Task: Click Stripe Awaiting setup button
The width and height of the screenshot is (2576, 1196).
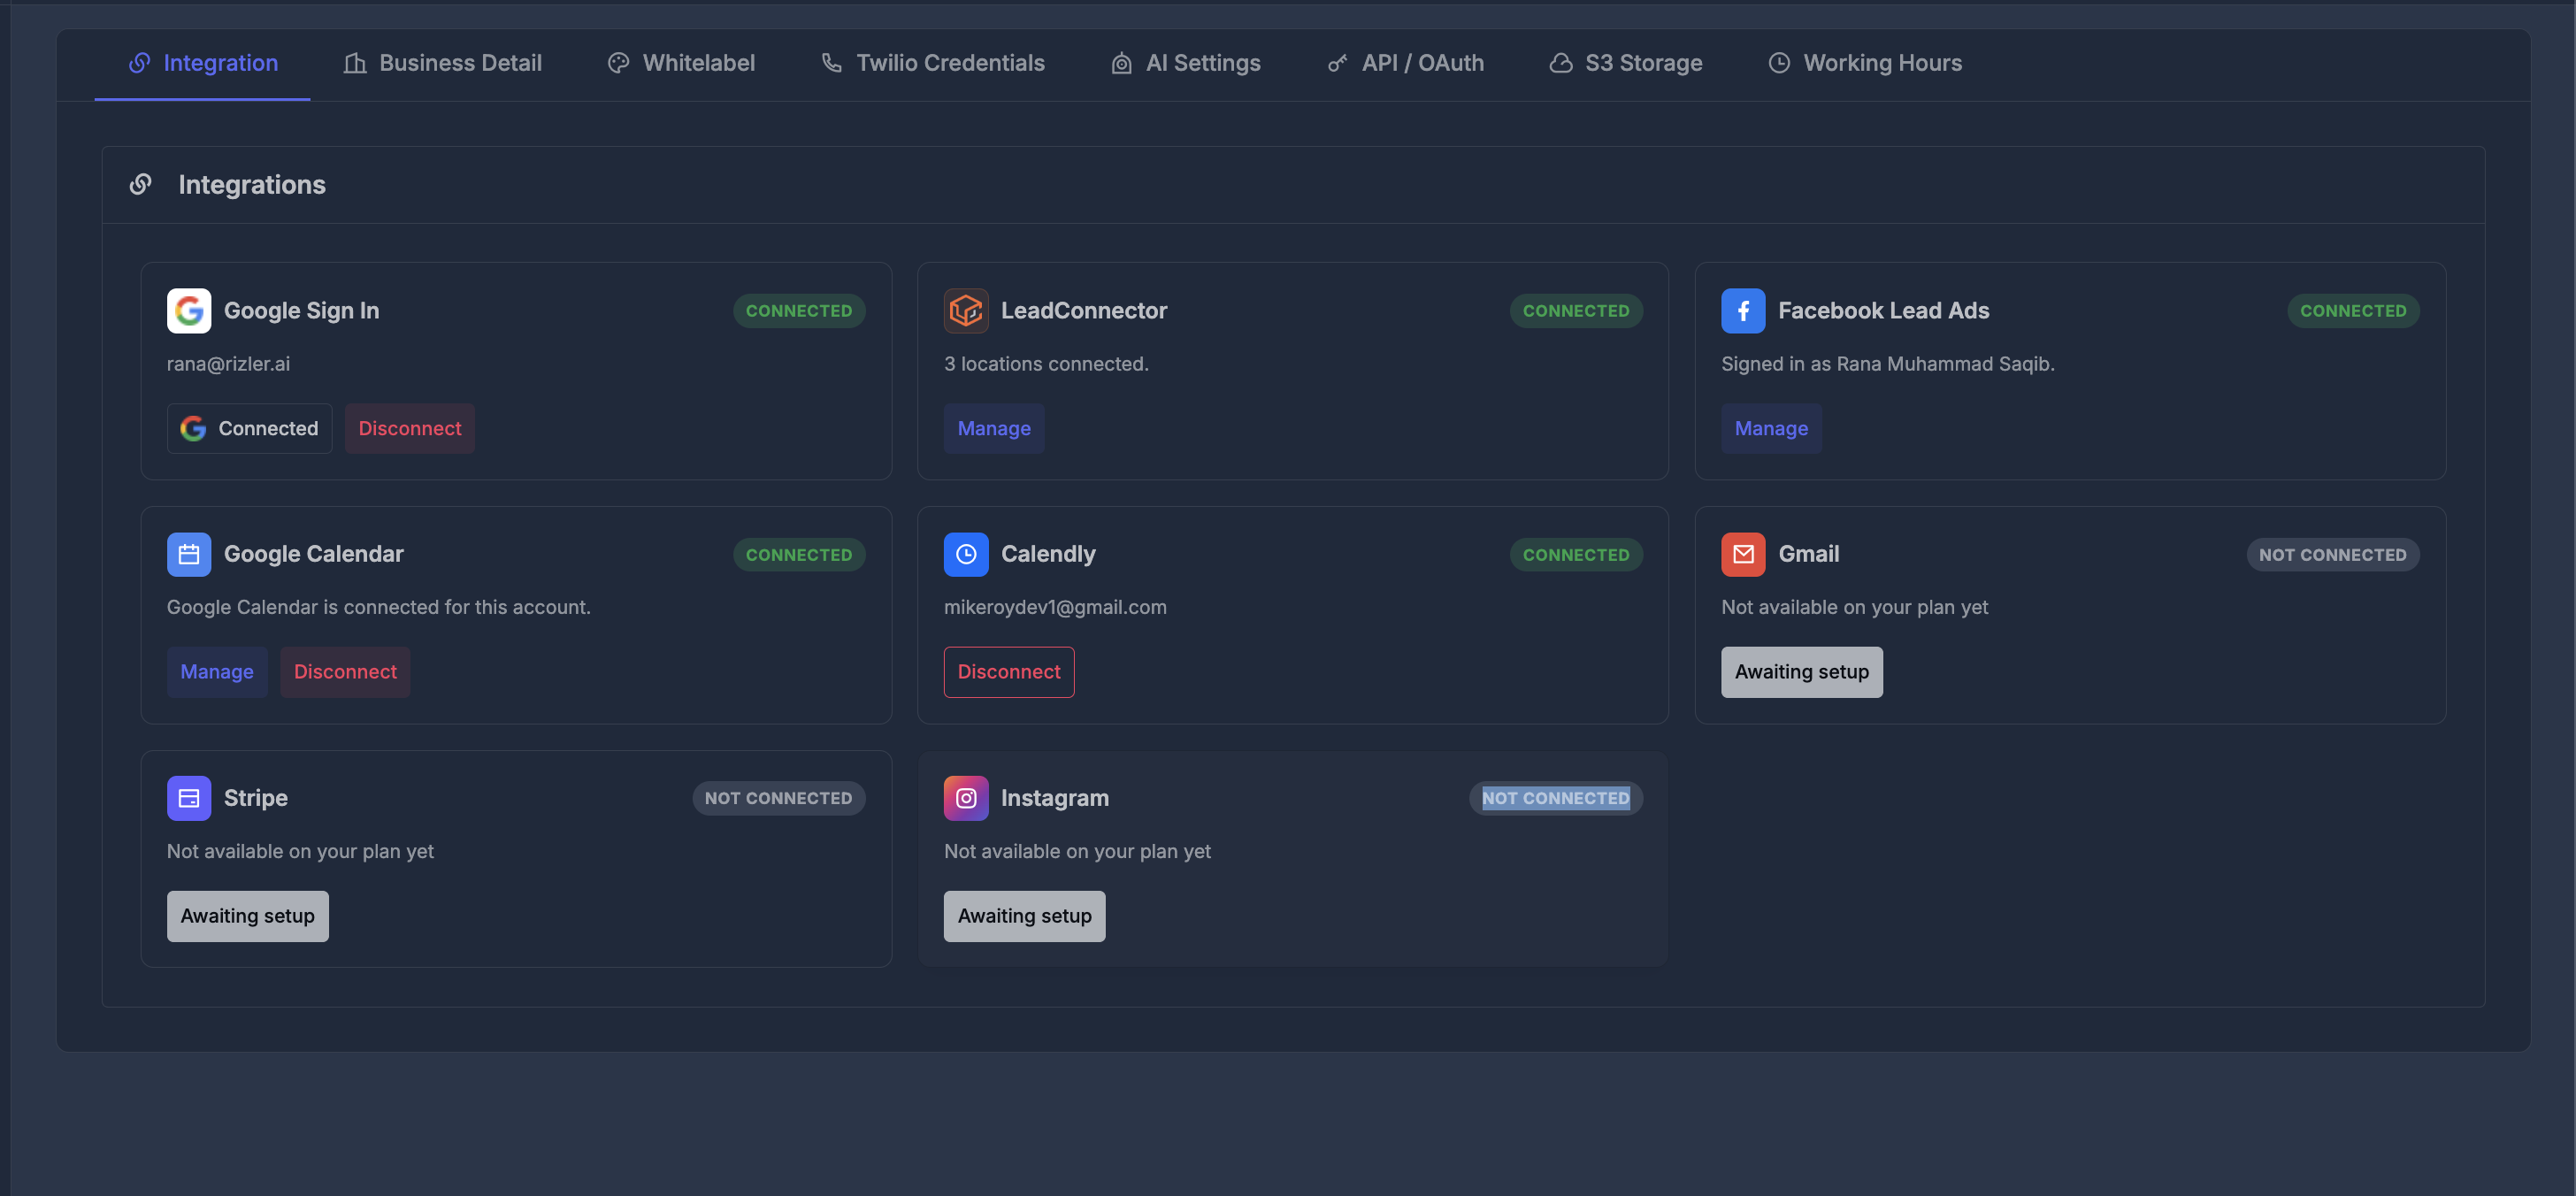Action: point(247,916)
